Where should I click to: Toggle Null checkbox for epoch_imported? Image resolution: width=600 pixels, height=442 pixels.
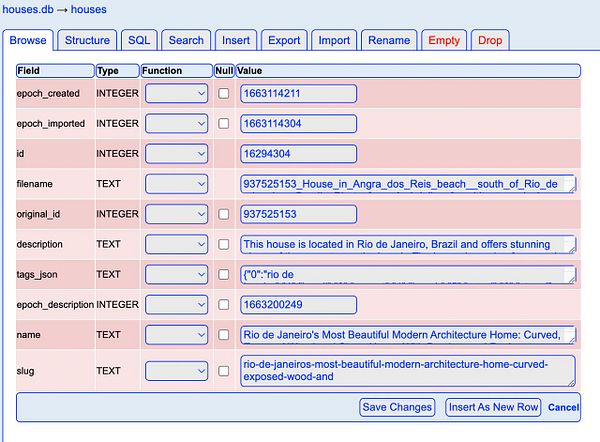tap(223, 124)
